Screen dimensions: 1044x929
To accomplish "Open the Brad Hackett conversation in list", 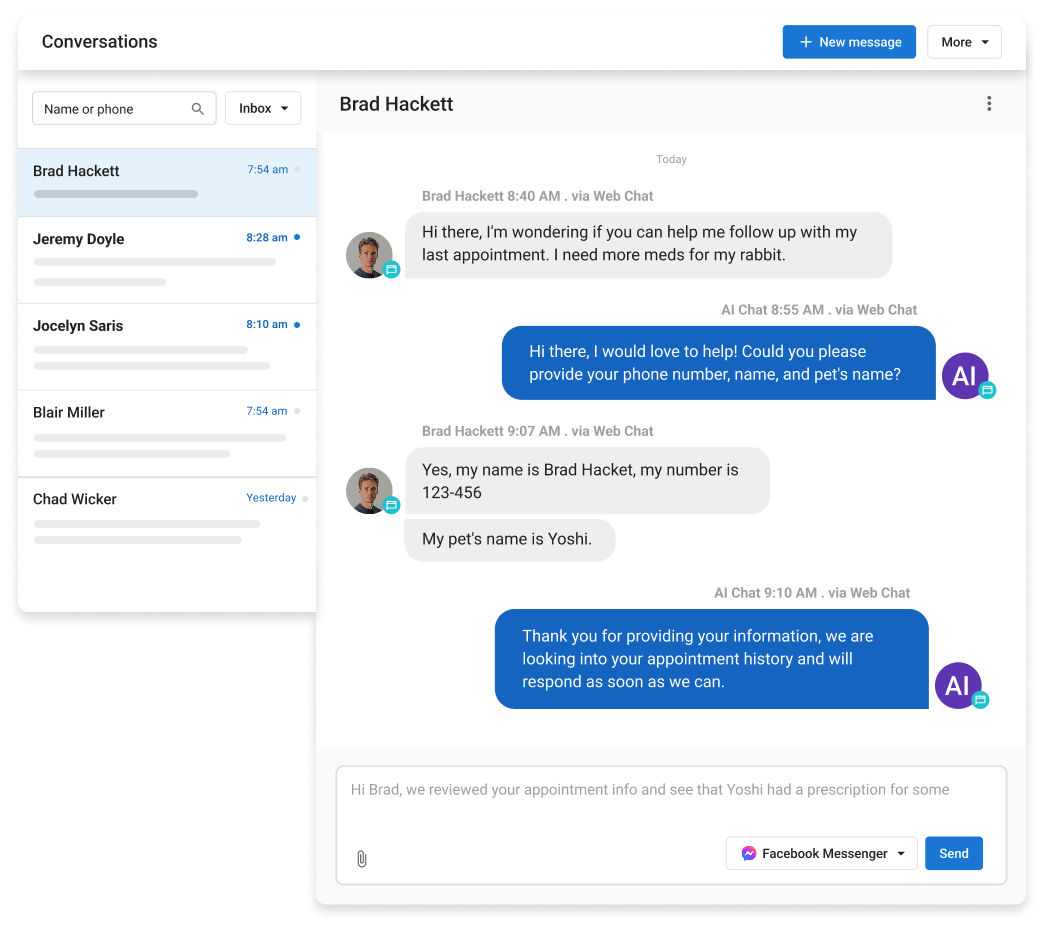I will click(167, 182).
